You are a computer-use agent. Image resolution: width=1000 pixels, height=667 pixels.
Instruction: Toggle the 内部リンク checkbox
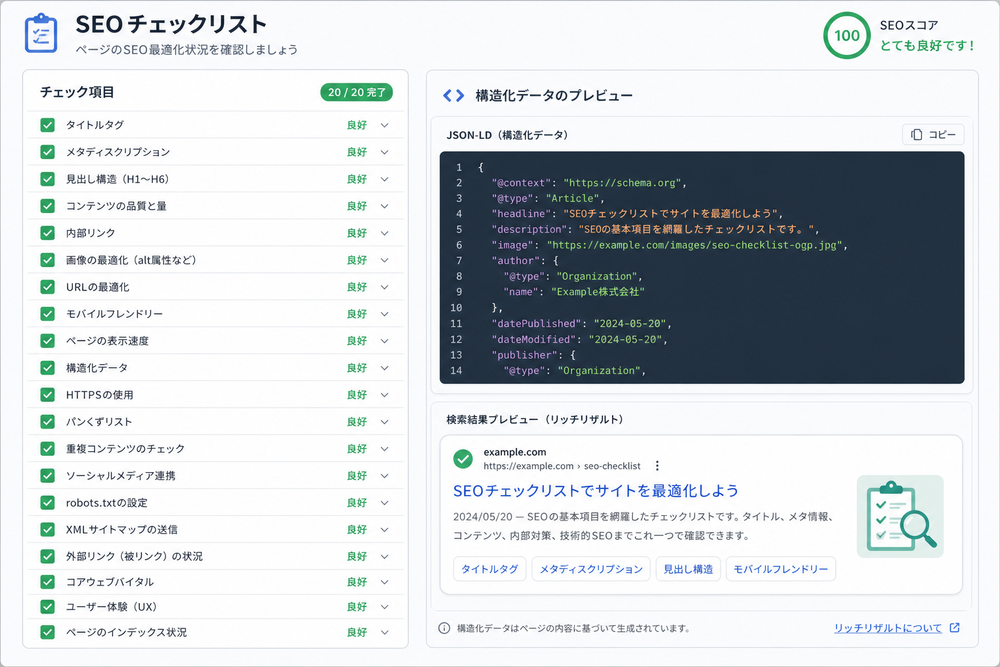[47, 233]
